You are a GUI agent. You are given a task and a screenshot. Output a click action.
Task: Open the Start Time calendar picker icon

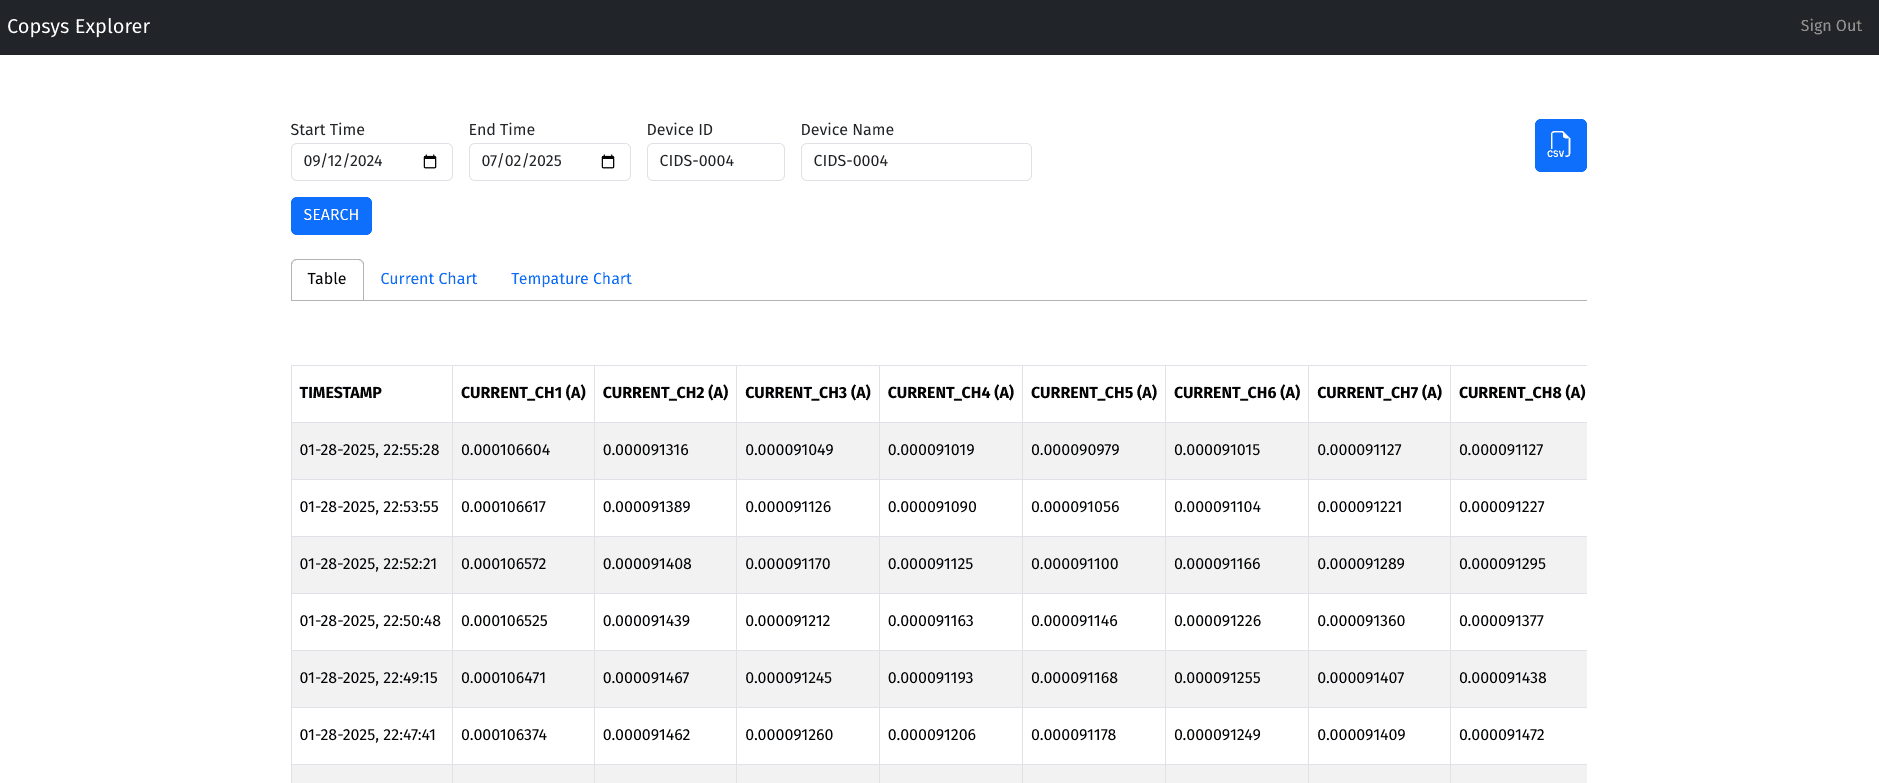click(430, 162)
